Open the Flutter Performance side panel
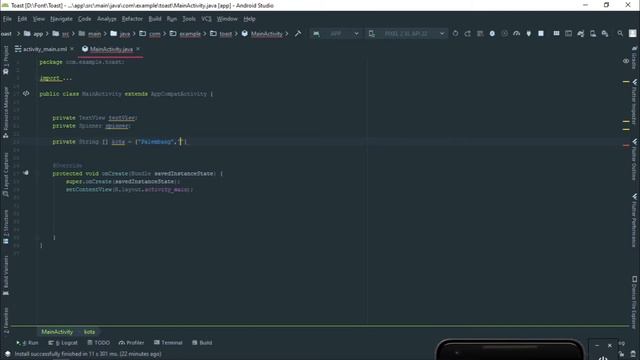Screen dimensions: 640x360 634,220
